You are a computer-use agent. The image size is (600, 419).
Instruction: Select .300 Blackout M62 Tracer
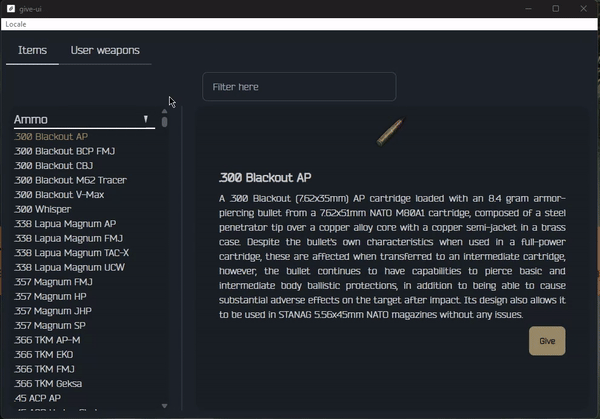pyautogui.click(x=70, y=180)
